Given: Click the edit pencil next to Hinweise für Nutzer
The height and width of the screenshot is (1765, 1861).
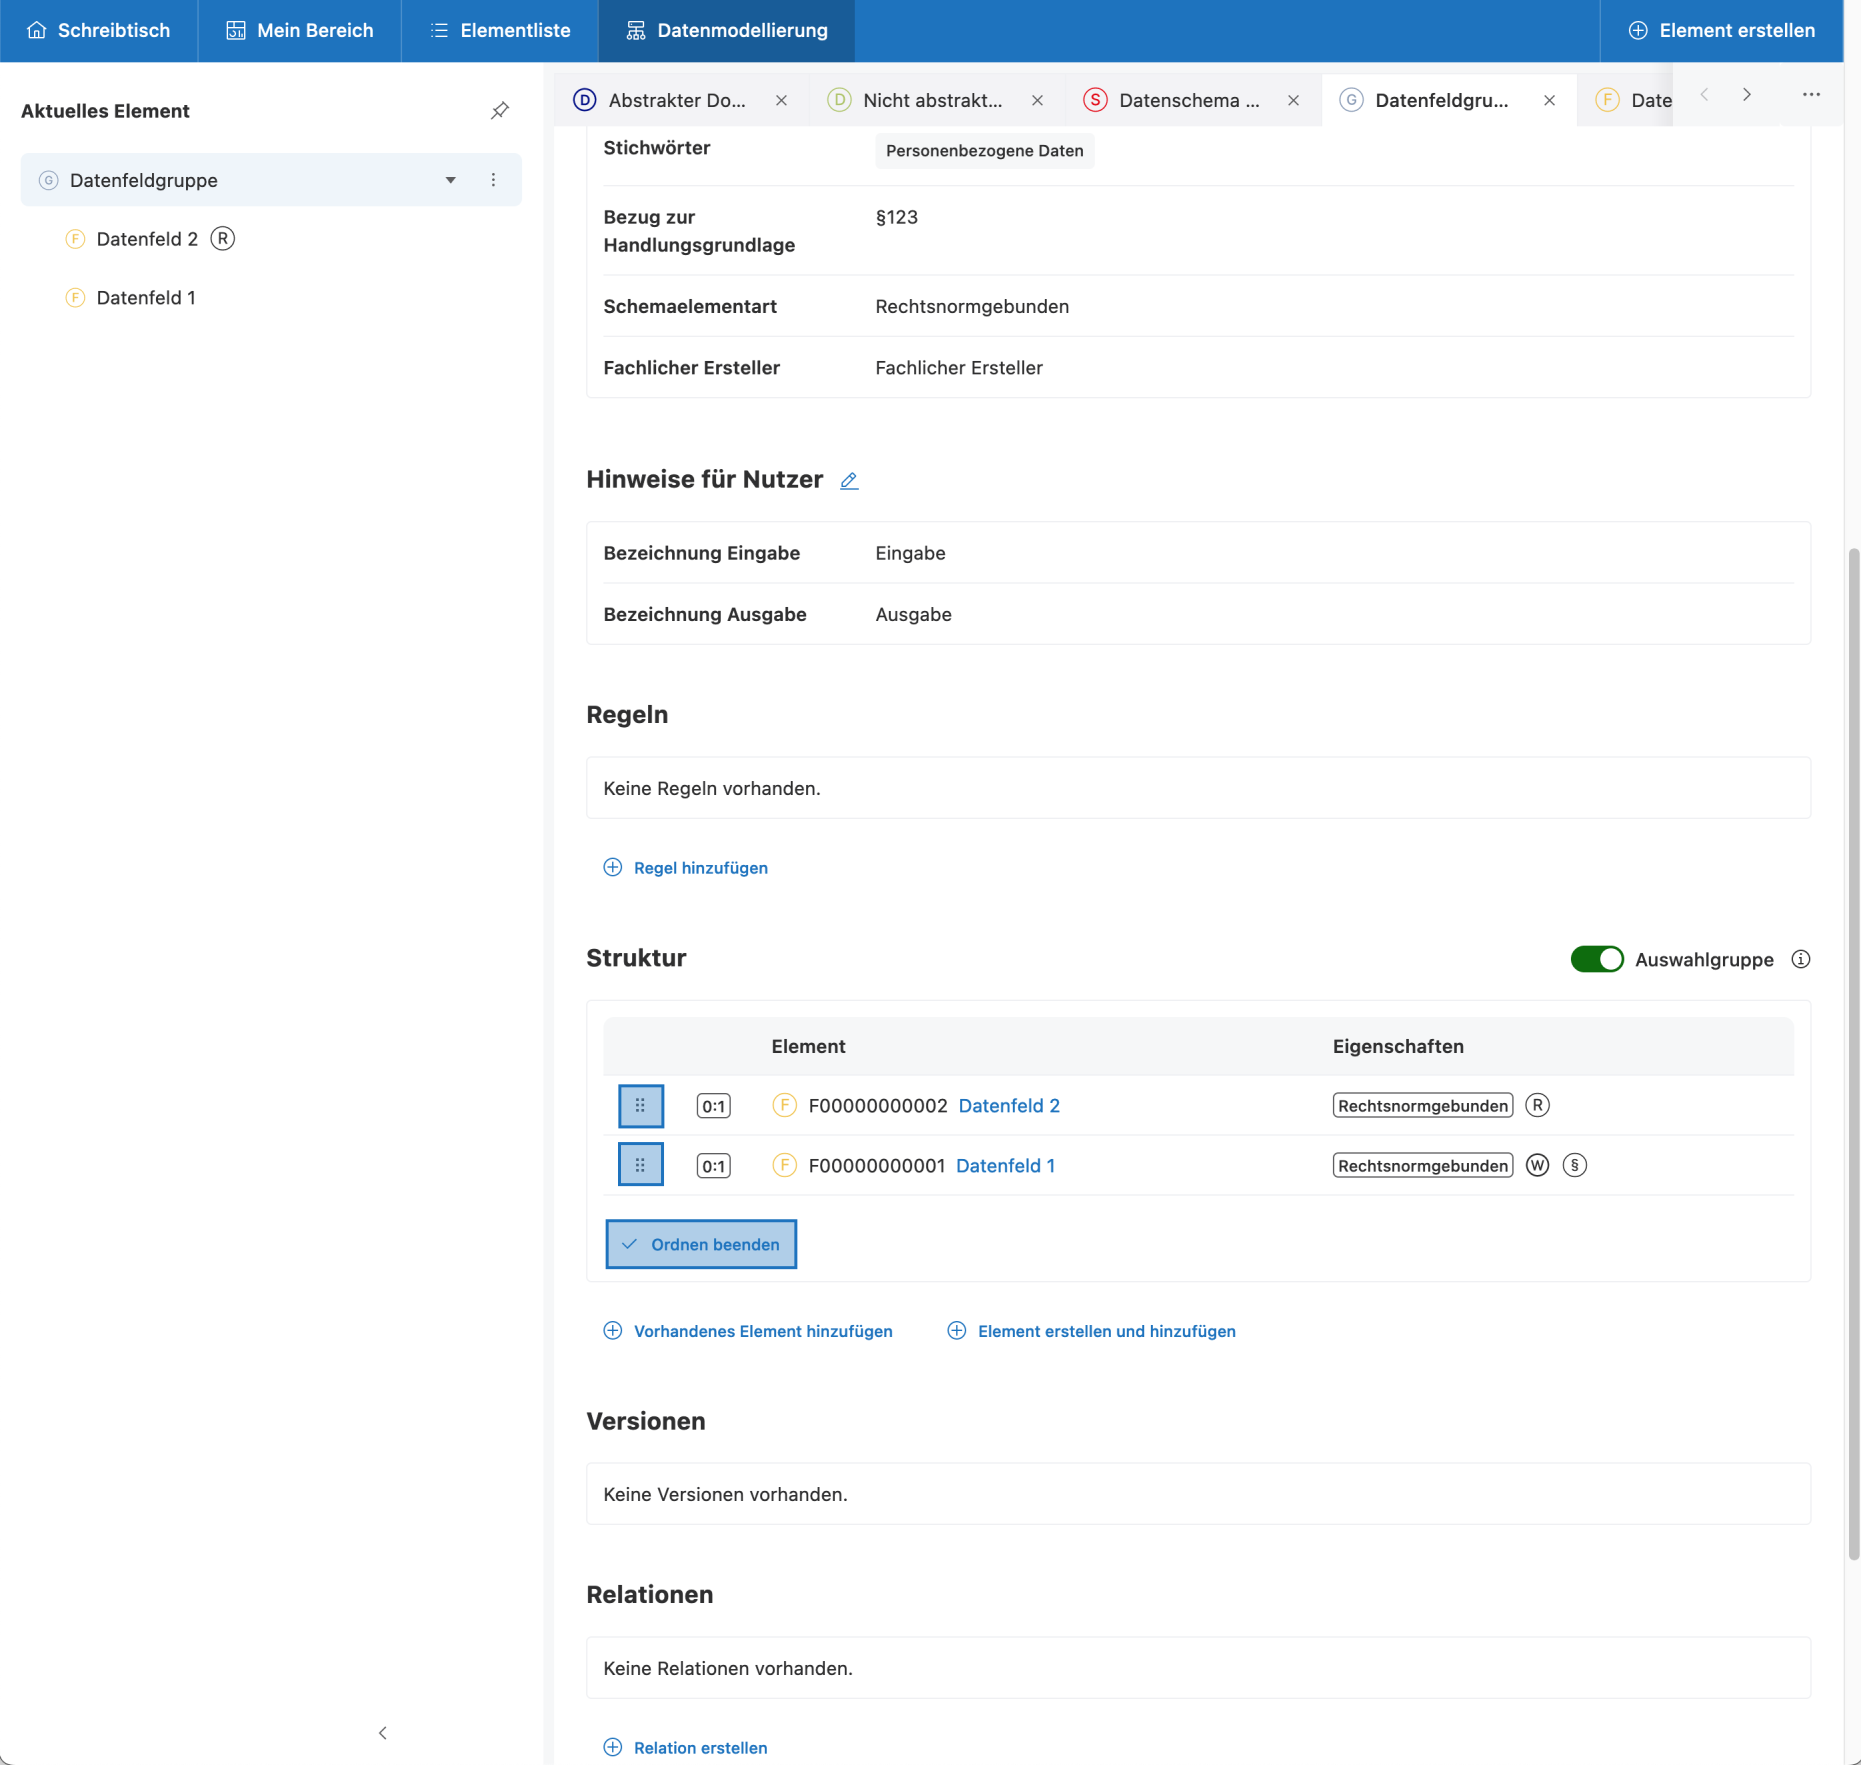Looking at the screenshot, I should (849, 481).
